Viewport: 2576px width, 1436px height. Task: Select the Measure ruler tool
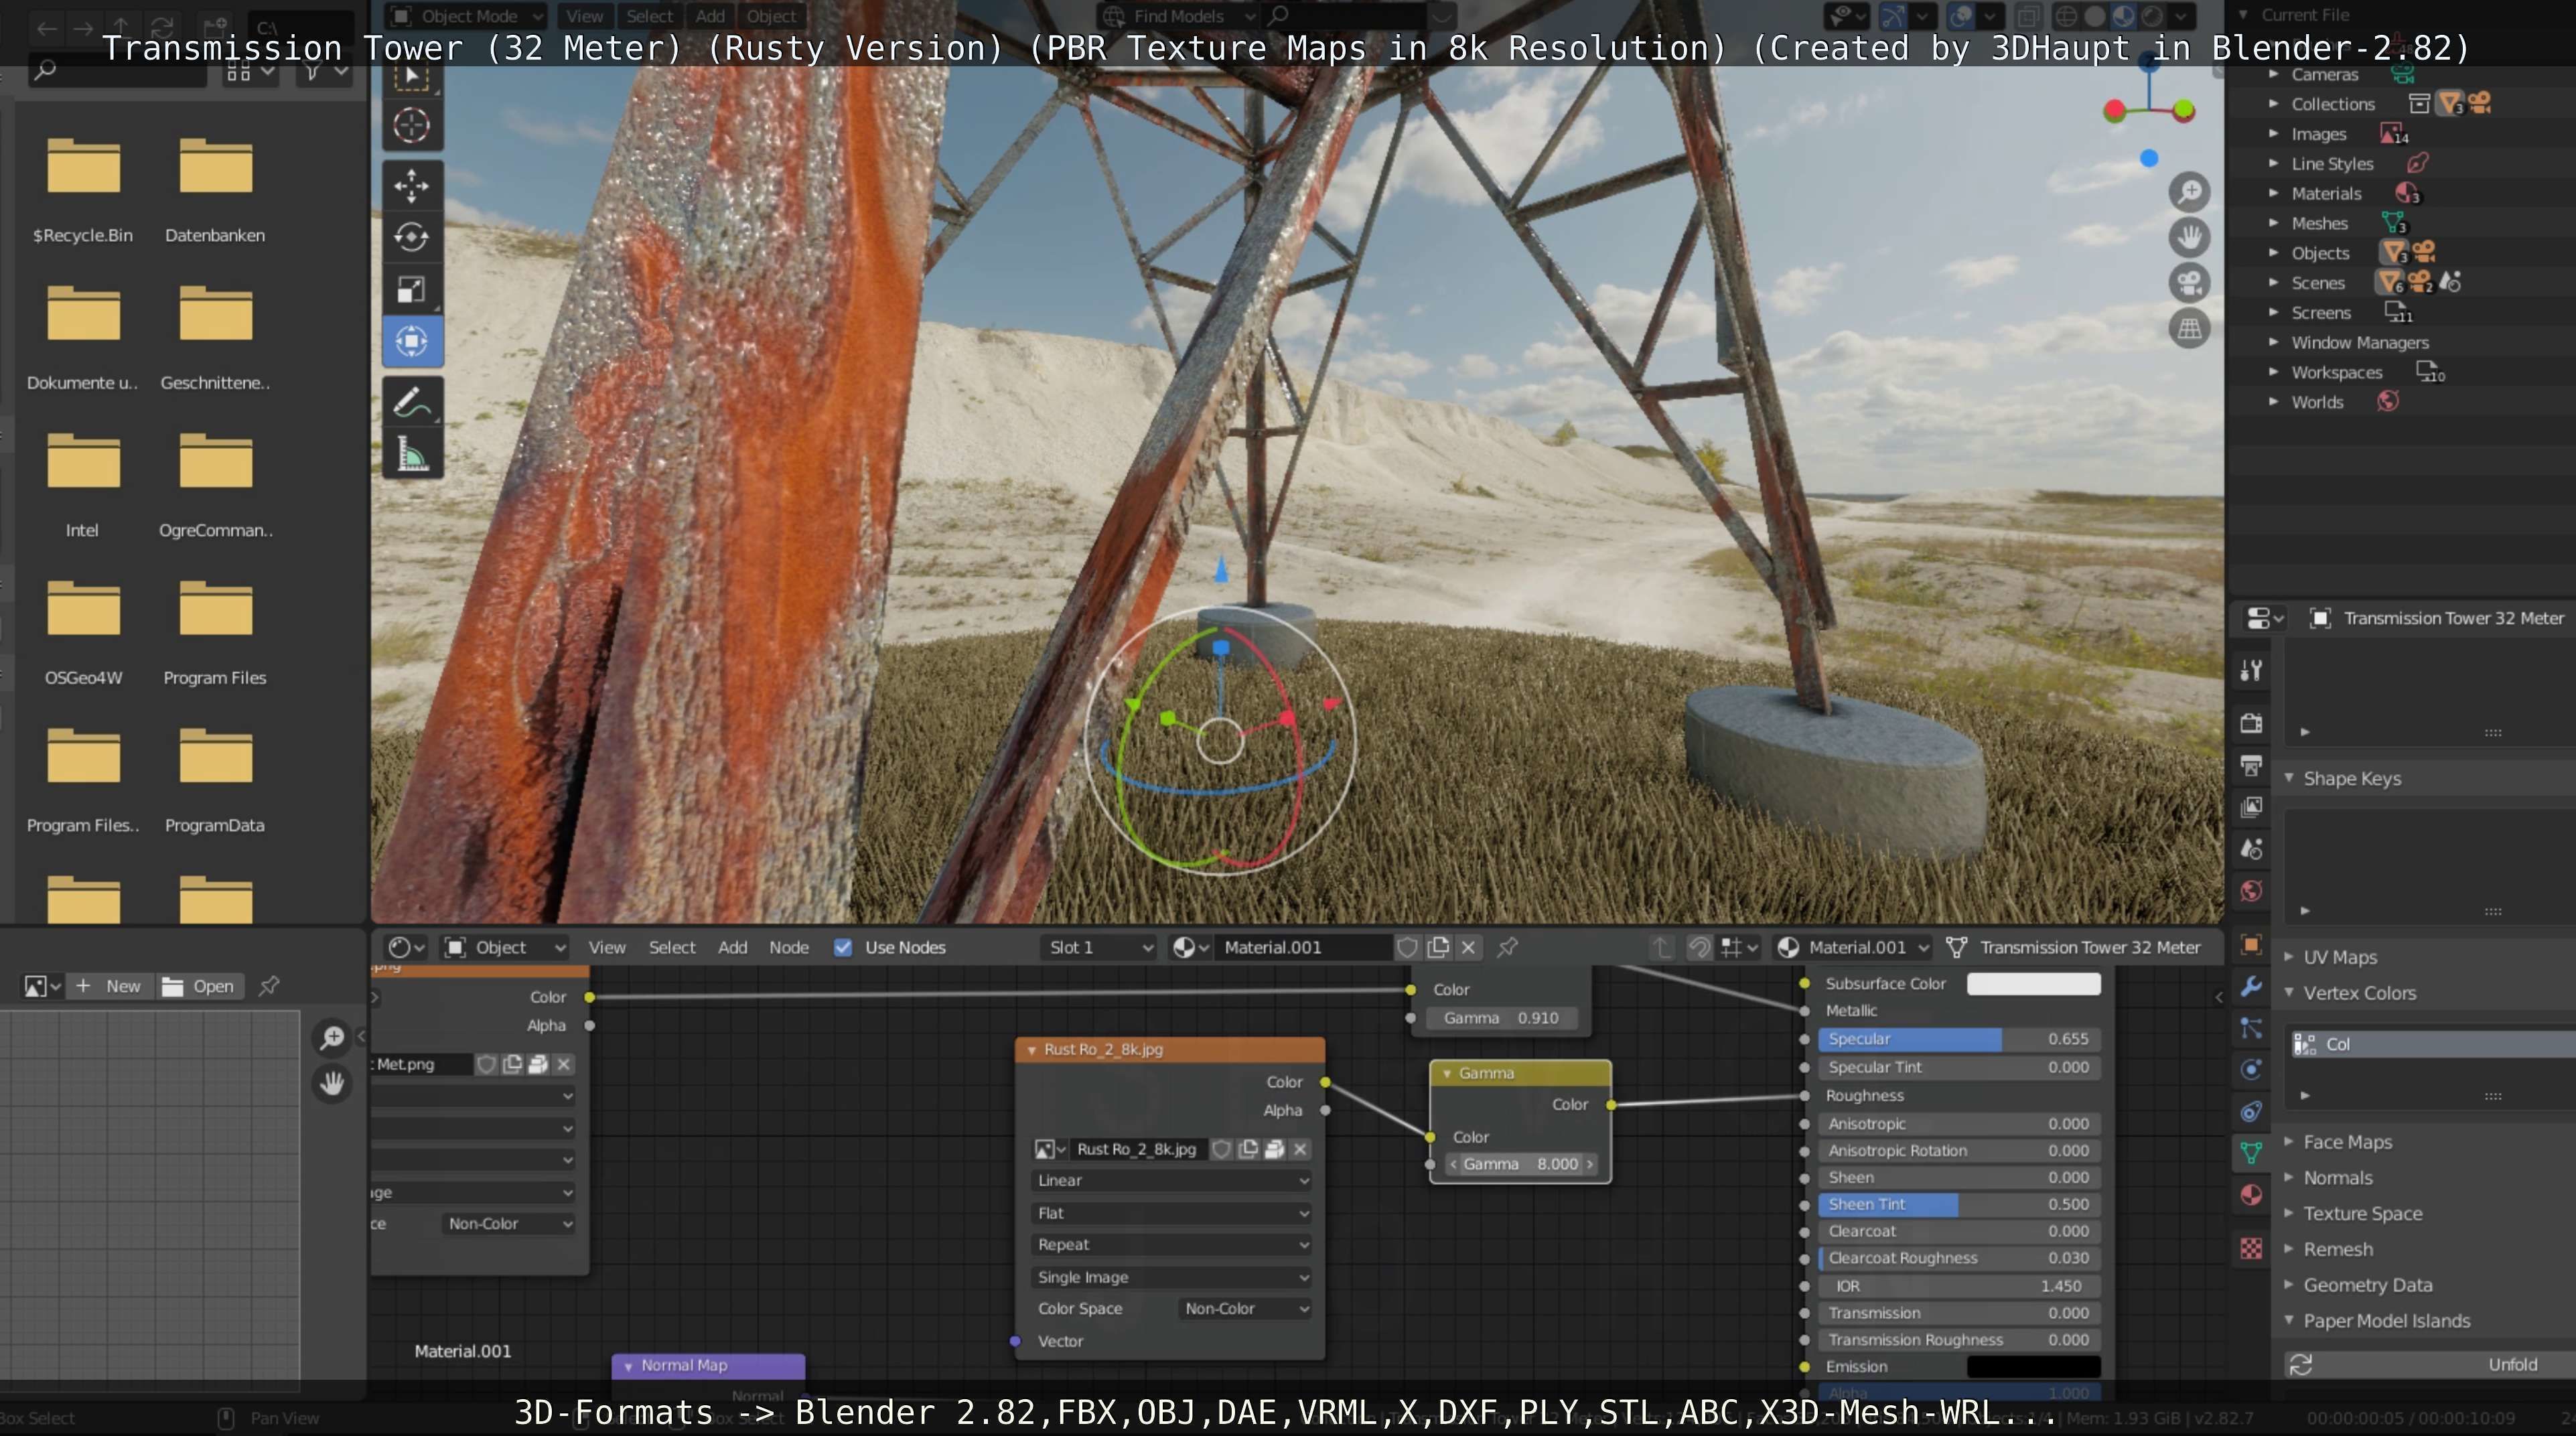[411, 455]
